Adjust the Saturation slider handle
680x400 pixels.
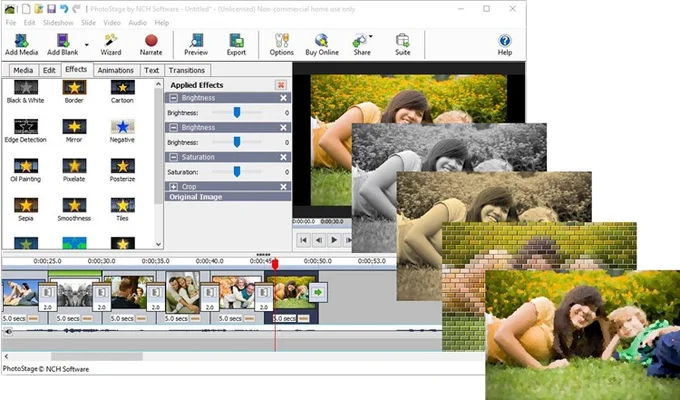[237, 172]
